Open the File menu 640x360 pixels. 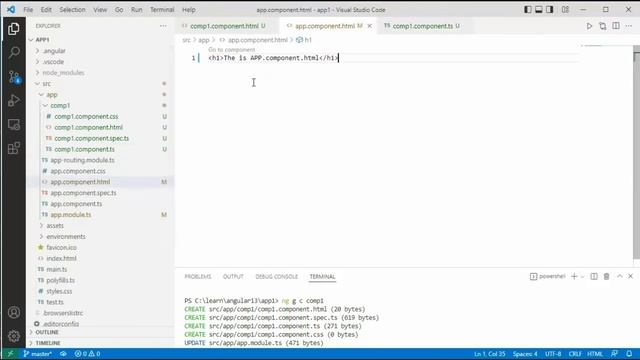tap(28, 9)
